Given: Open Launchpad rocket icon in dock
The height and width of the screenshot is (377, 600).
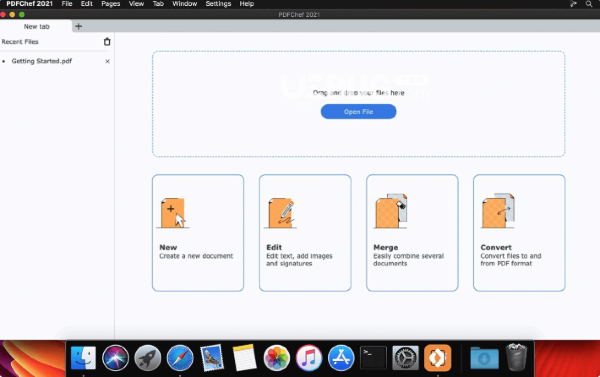Looking at the screenshot, I should pos(148,358).
